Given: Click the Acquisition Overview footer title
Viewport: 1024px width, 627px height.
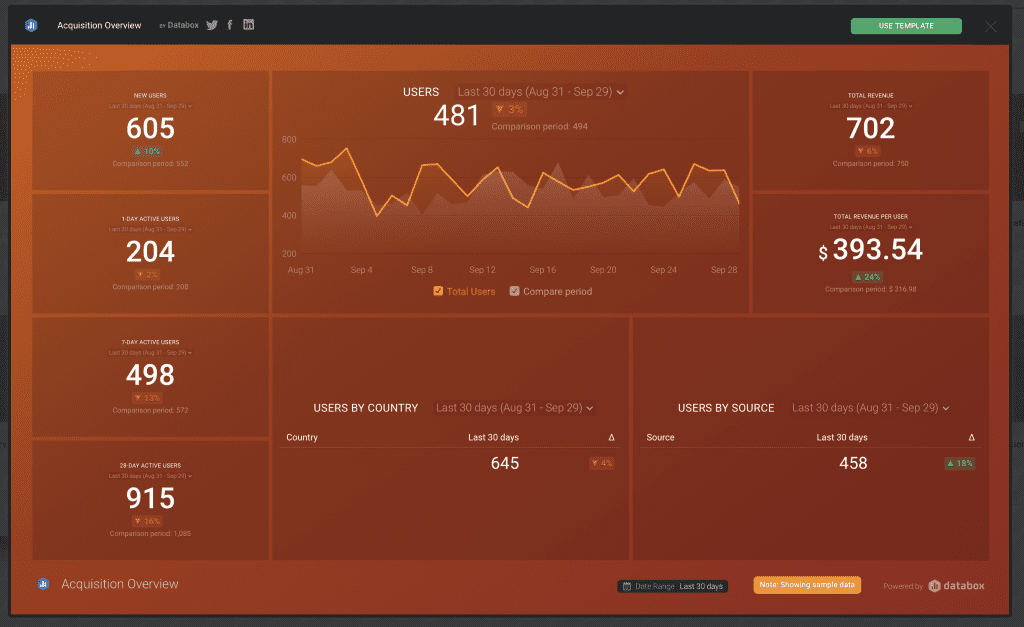Looking at the screenshot, I should 120,584.
